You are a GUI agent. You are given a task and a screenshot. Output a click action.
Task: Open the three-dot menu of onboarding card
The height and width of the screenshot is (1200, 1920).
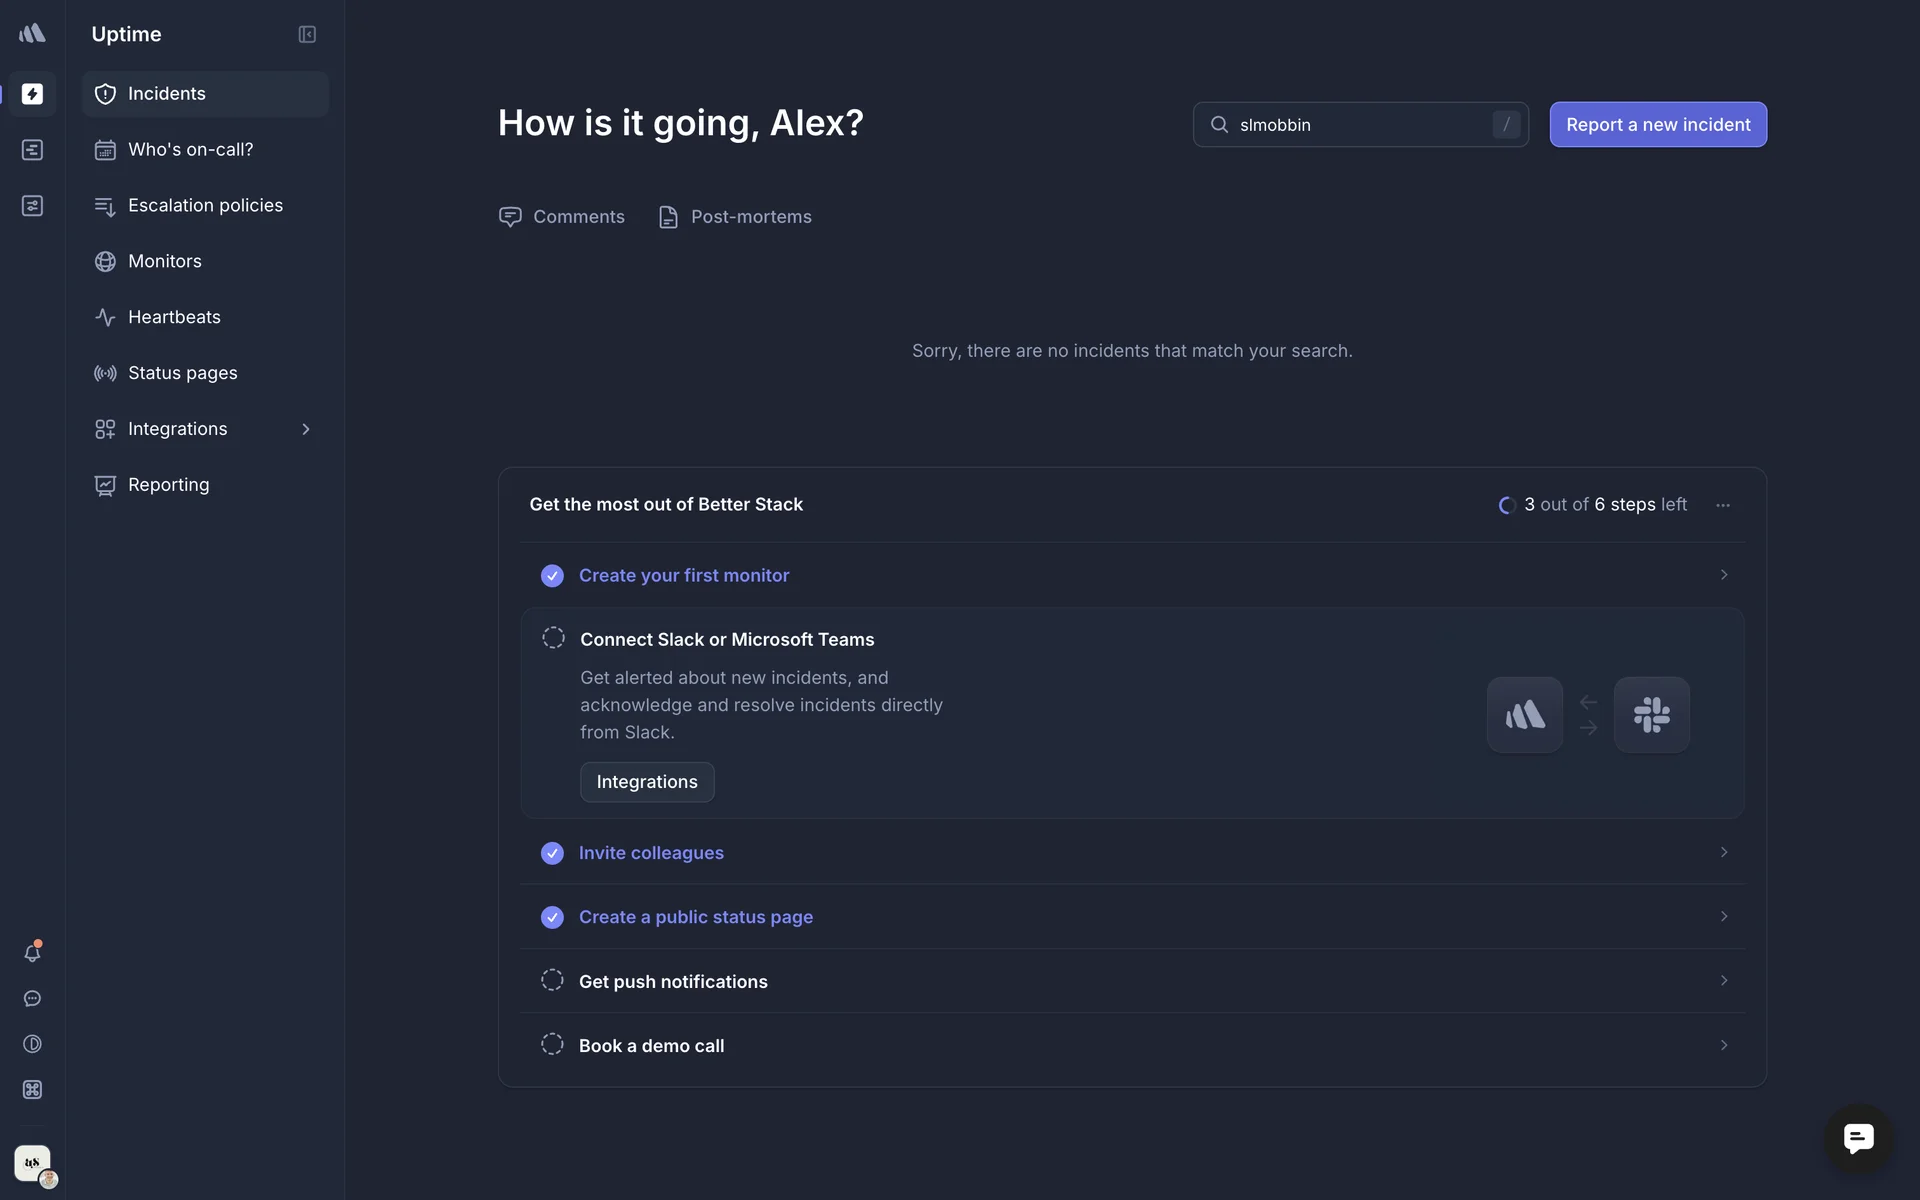pos(1722,505)
